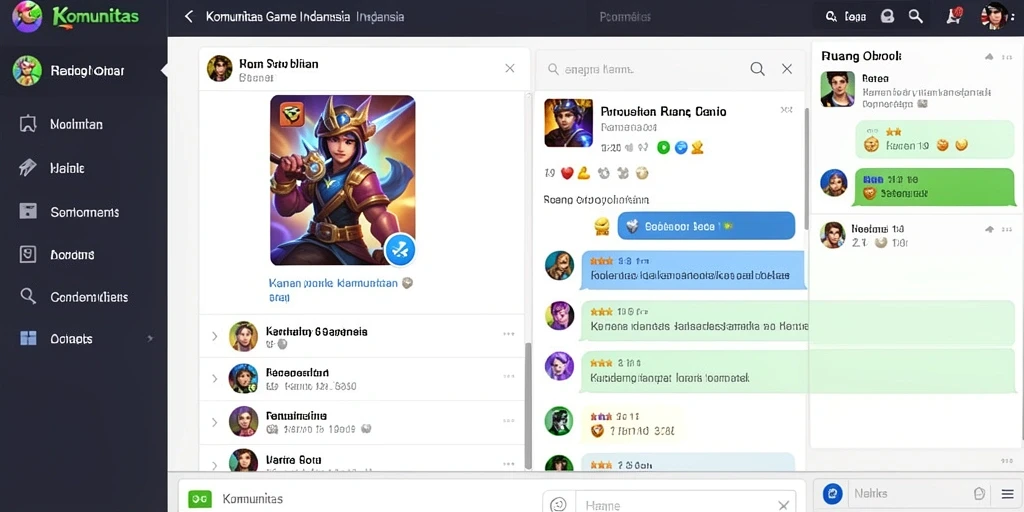This screenshot has height=512, width=1024.
Task: Open the first contact avatar in Ruang Obrolan
Action: click(838, 89)
